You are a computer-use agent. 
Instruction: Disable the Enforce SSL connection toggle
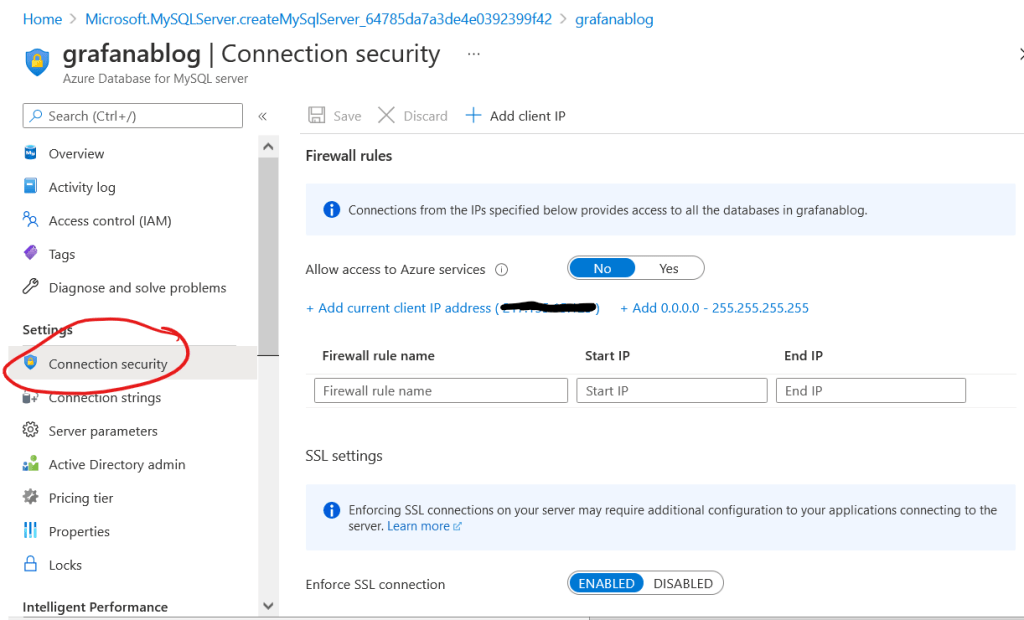pos(682,583)
